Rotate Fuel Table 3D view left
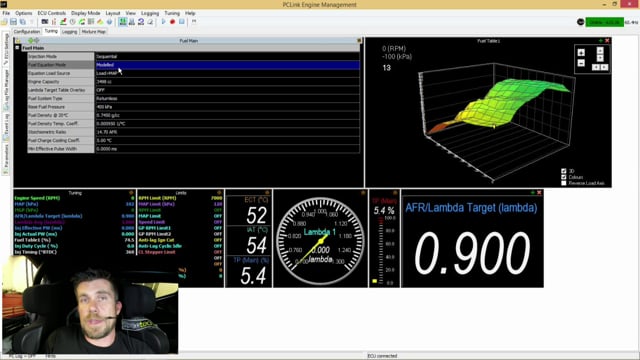The image size is (640, 360). (x=596, y=67)
